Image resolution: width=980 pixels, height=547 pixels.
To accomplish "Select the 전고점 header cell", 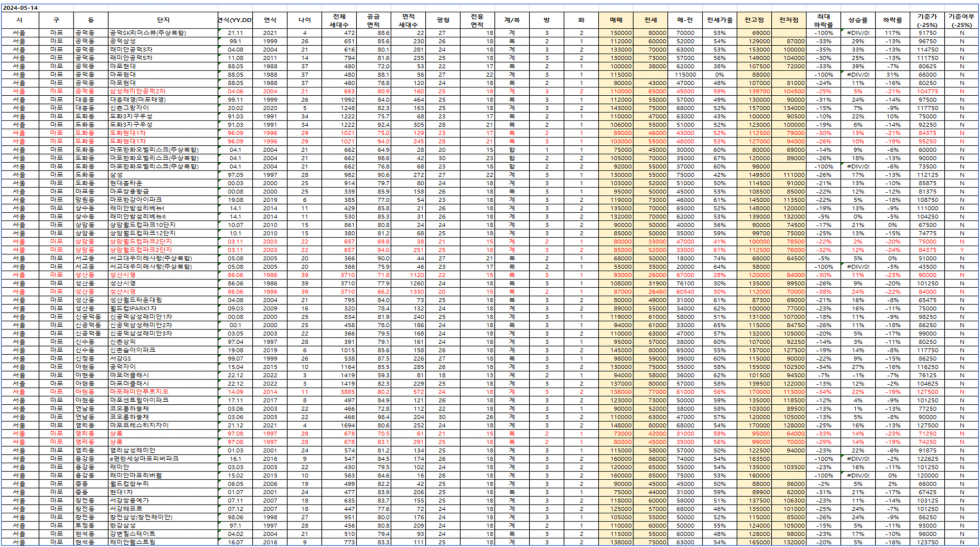I will [754, 20].
